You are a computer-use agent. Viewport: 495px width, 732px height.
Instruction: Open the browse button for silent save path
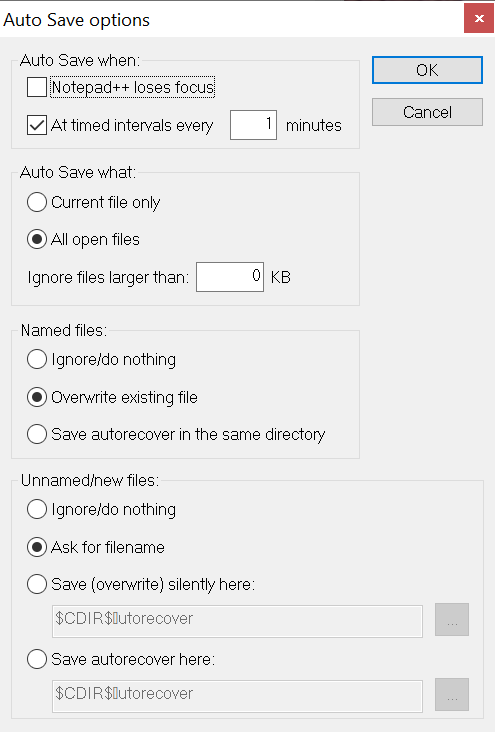click(452, 619)
